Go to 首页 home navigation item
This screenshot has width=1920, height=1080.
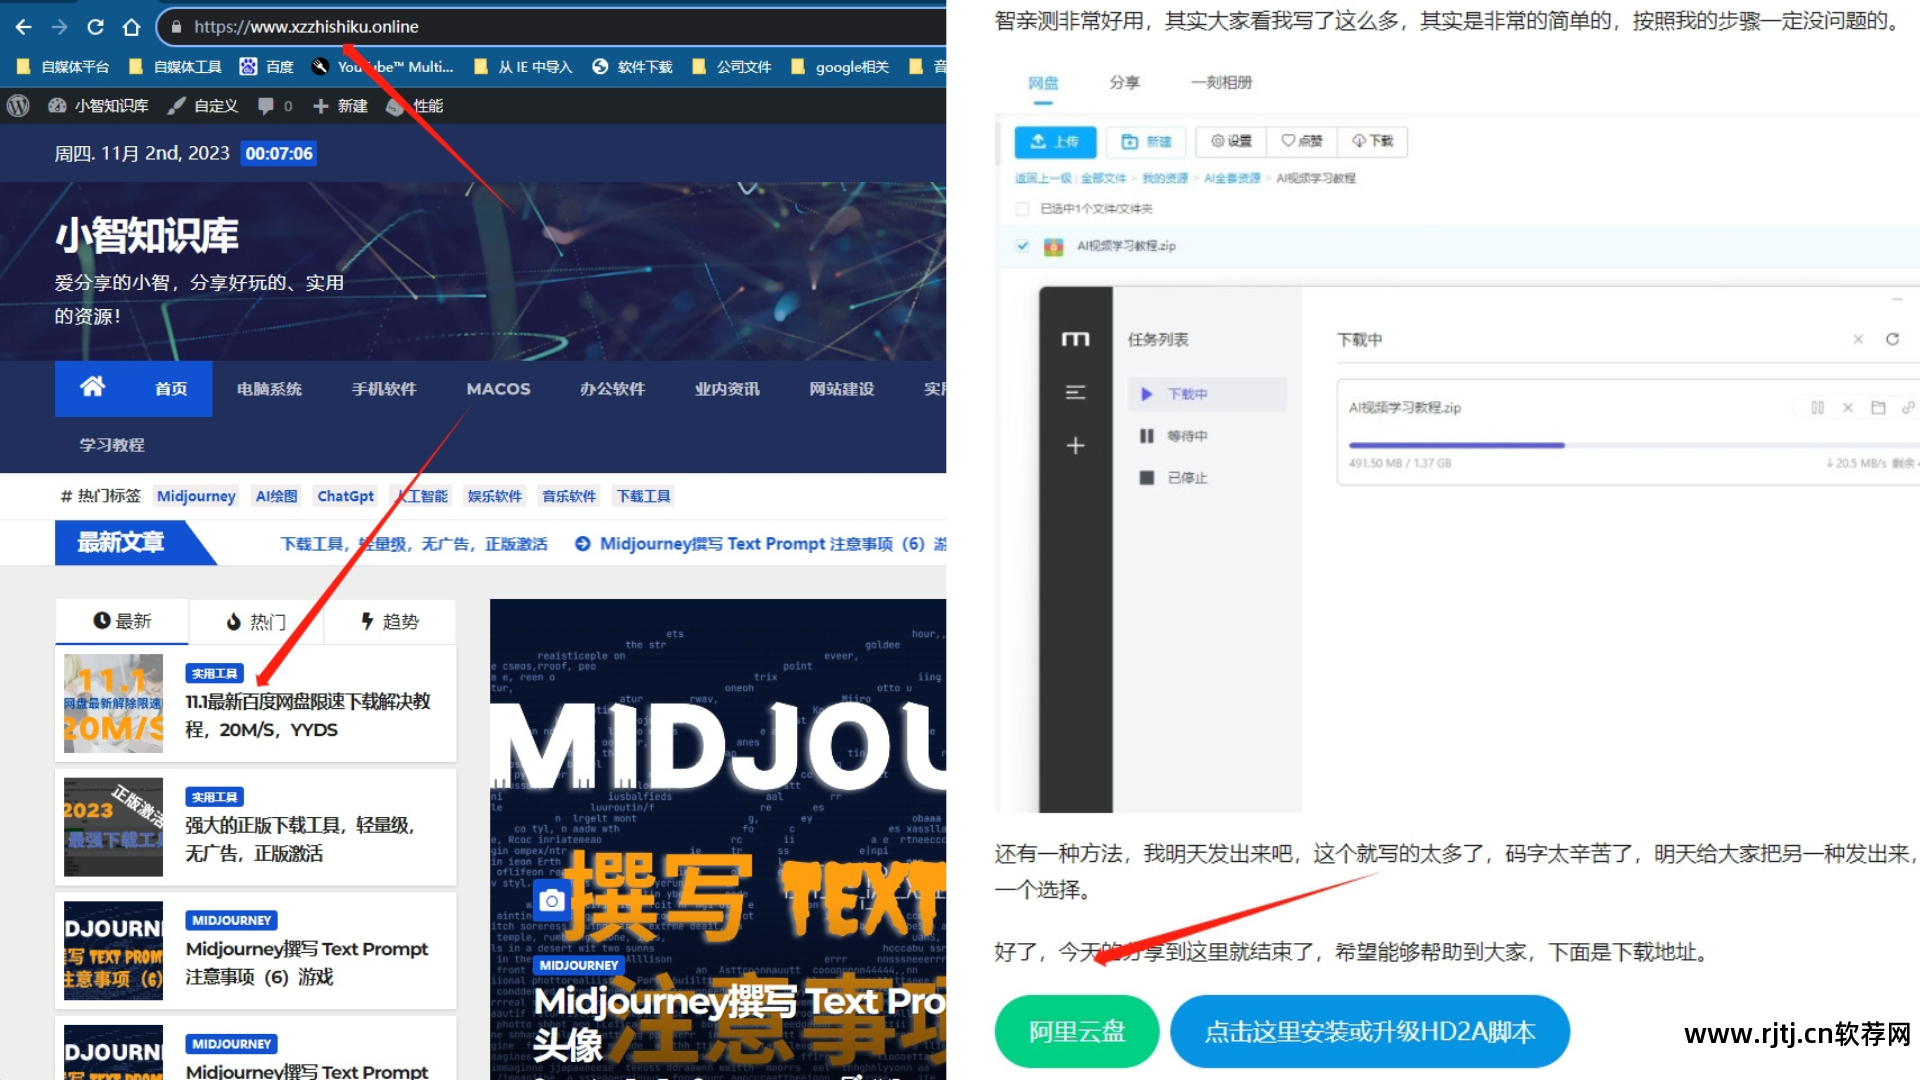pyautogui.click(x=134, y=389)
